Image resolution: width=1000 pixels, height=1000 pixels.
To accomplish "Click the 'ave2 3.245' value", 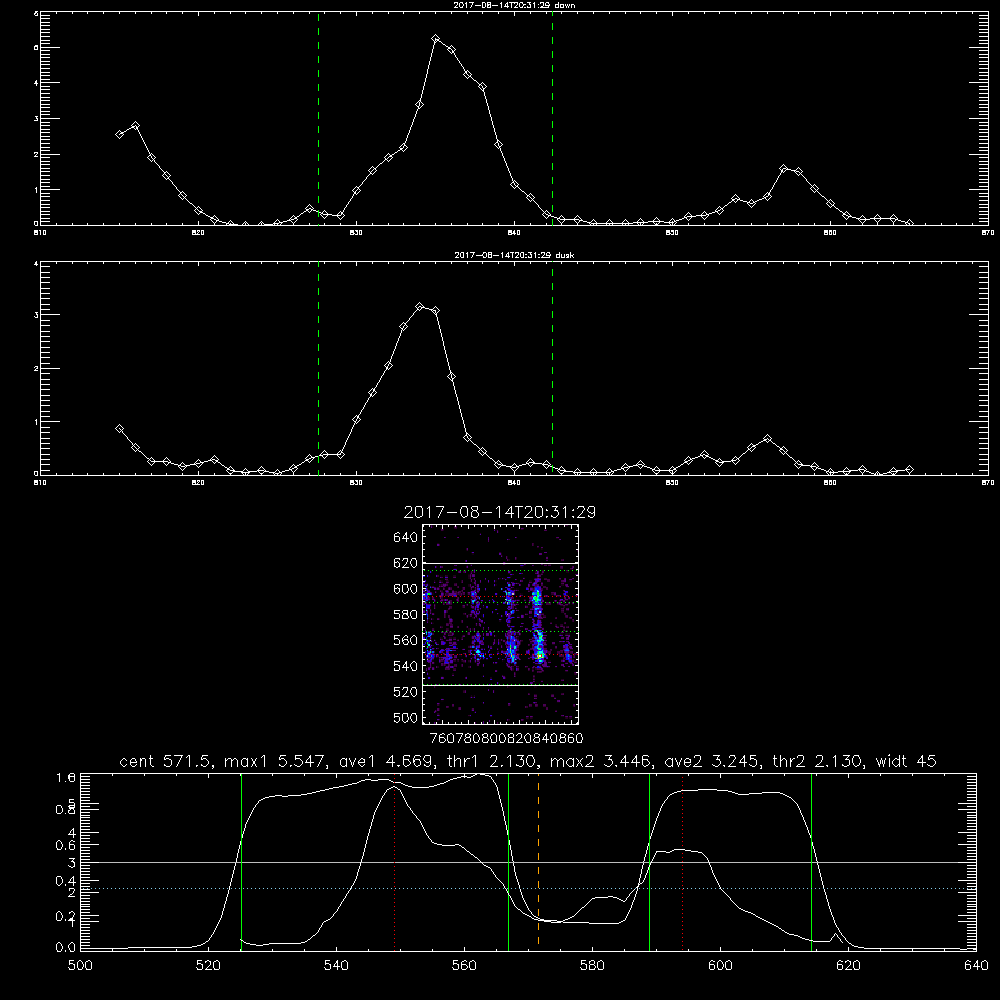I will click(712, 761).
